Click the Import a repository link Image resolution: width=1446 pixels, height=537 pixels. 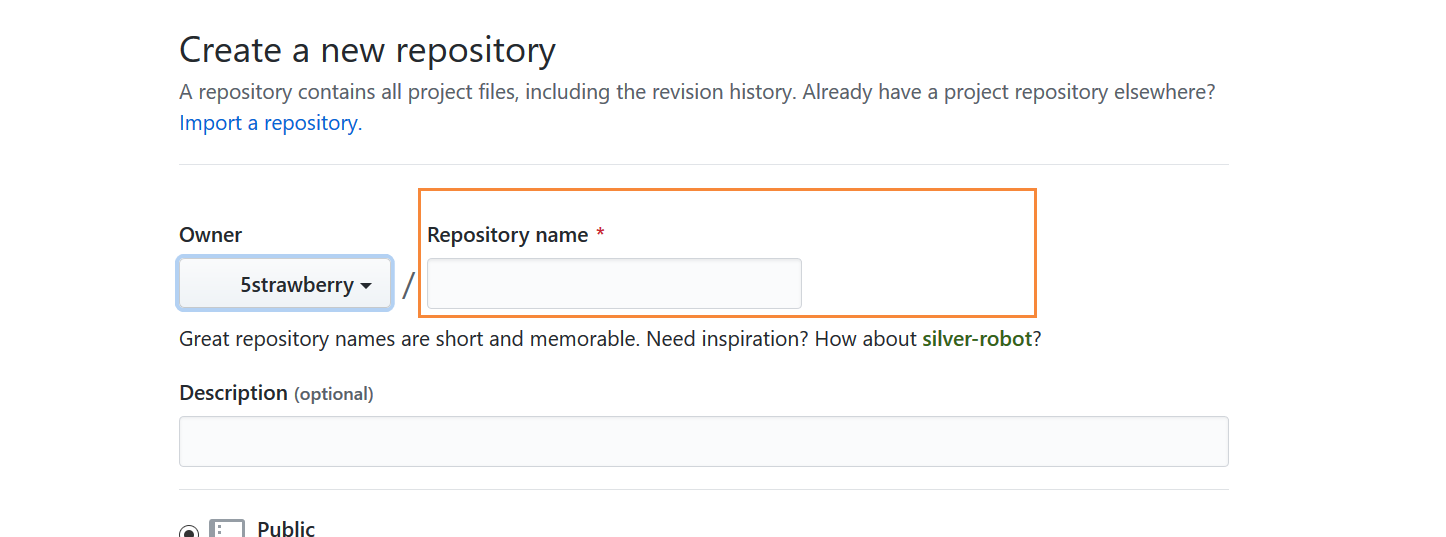(271, 123)
